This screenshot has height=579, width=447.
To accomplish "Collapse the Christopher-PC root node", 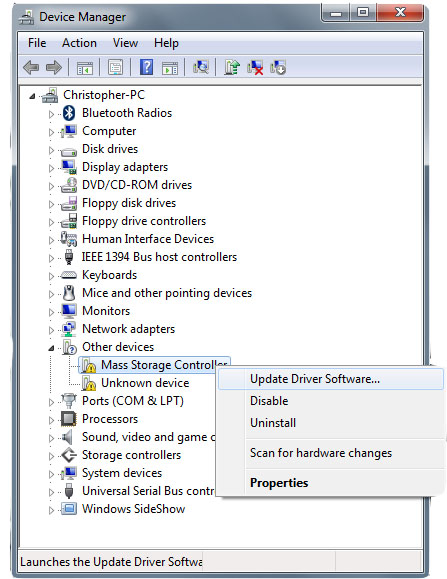I will (32, 96).
